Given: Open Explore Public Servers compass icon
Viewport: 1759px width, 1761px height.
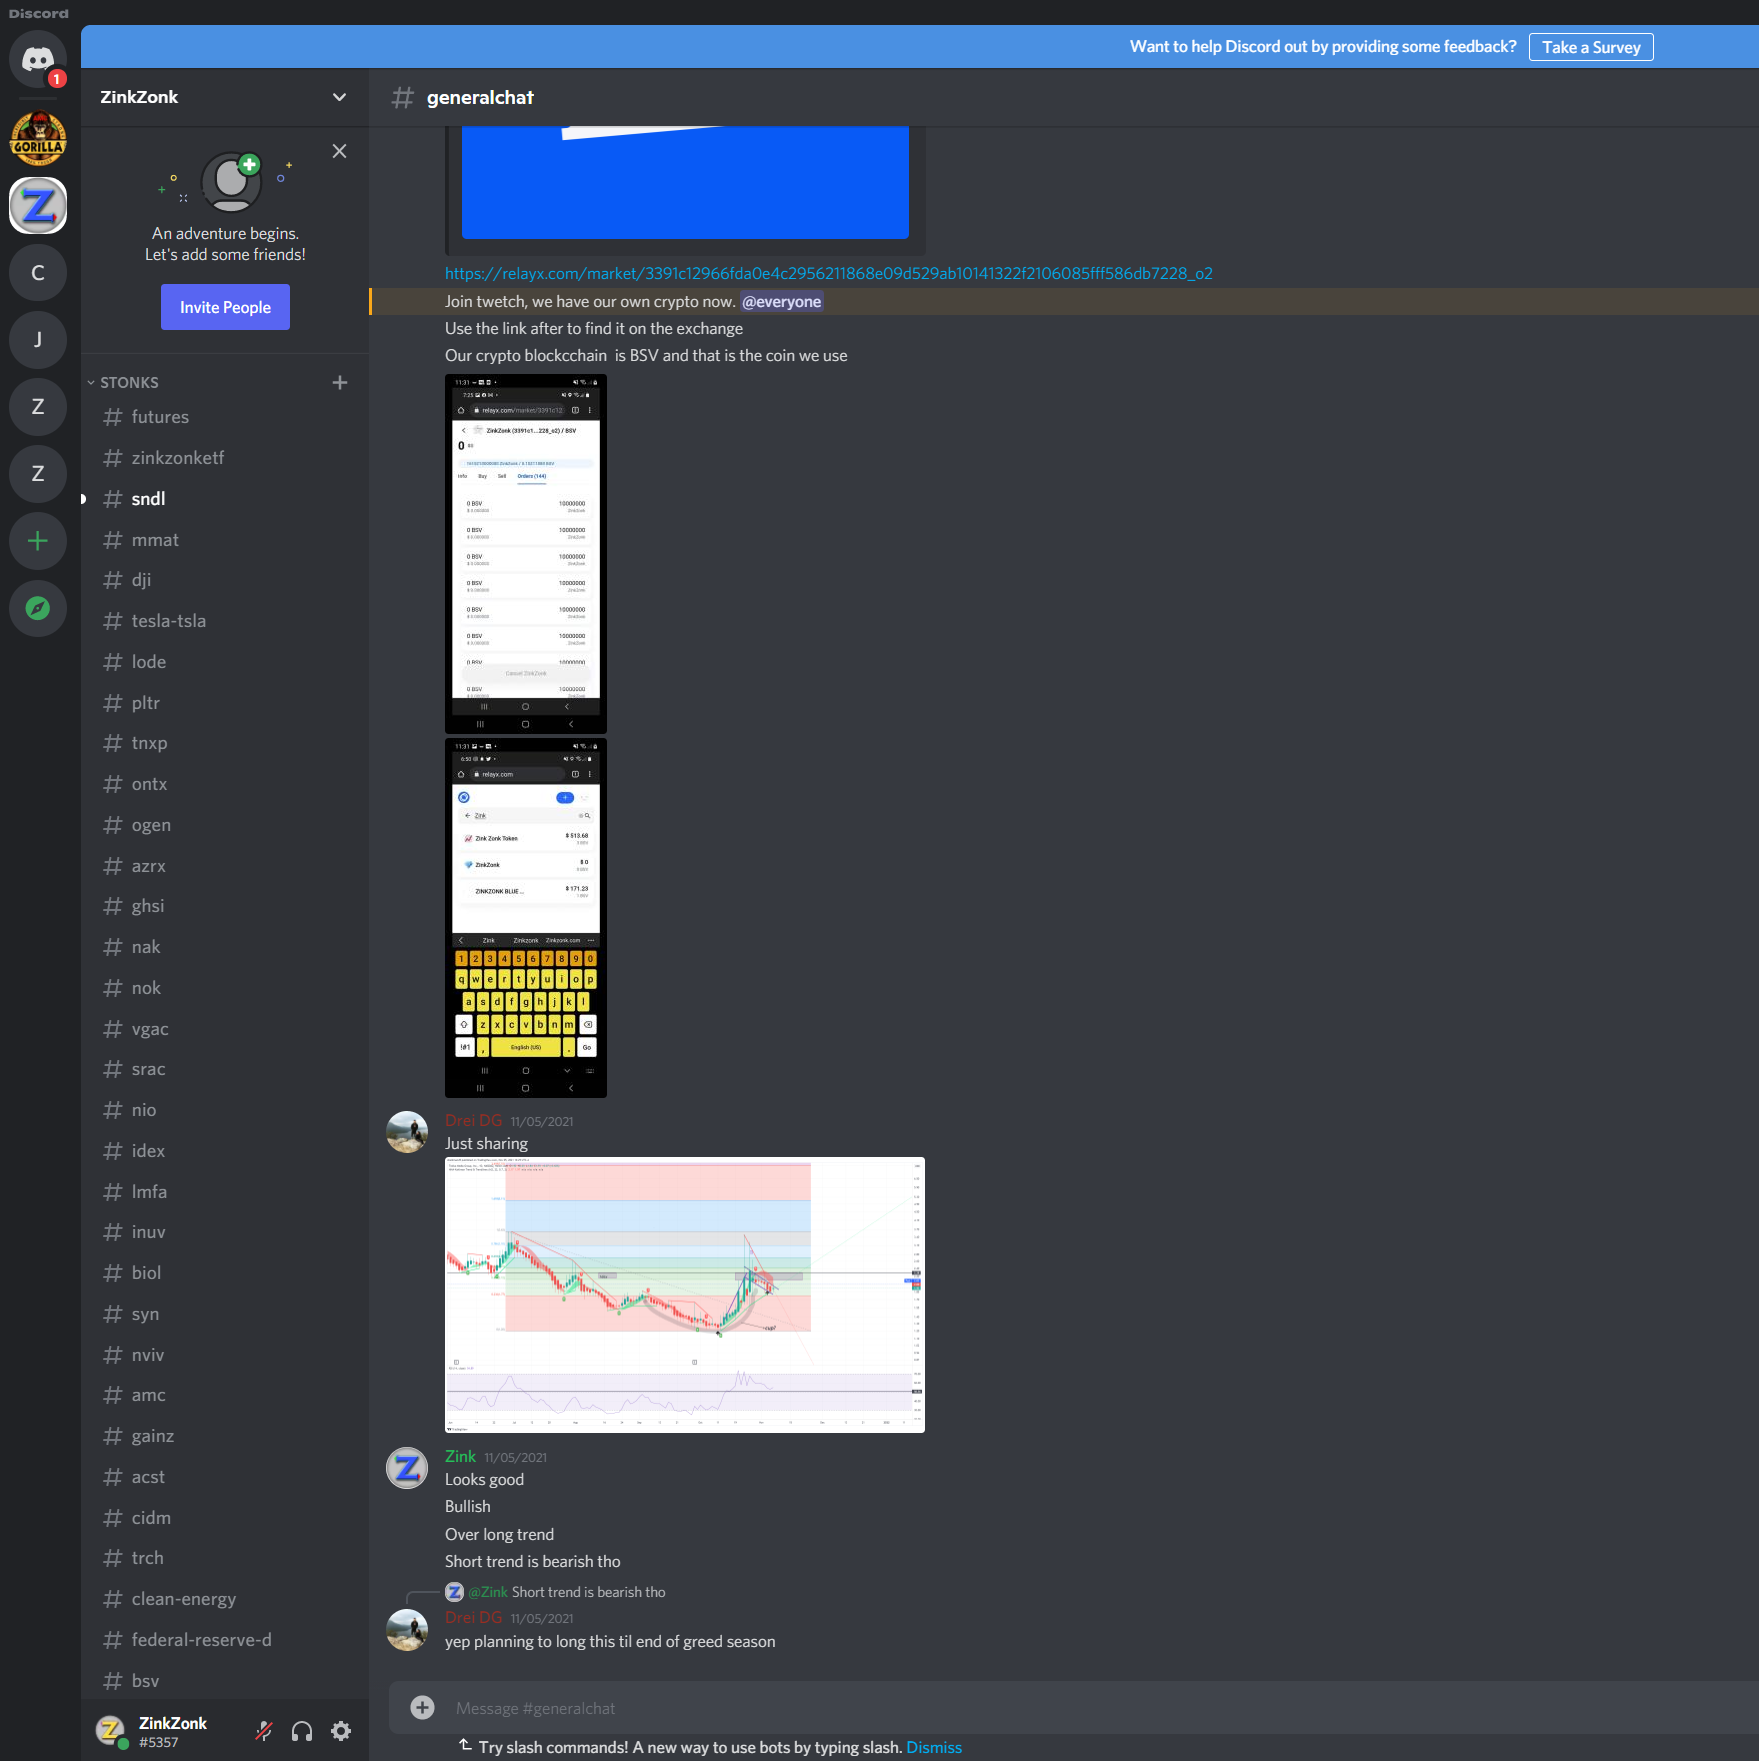Looking at the screenshot, I should (x=38, y=608).
